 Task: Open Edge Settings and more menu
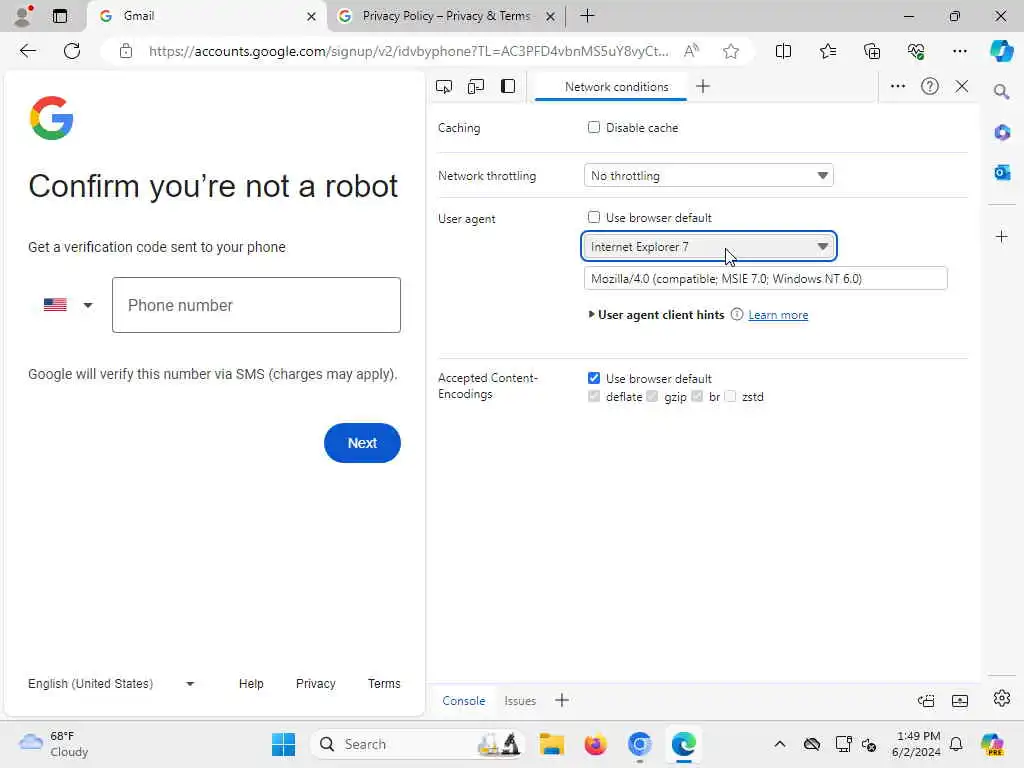pyautogui.click(x=959, y=51)
